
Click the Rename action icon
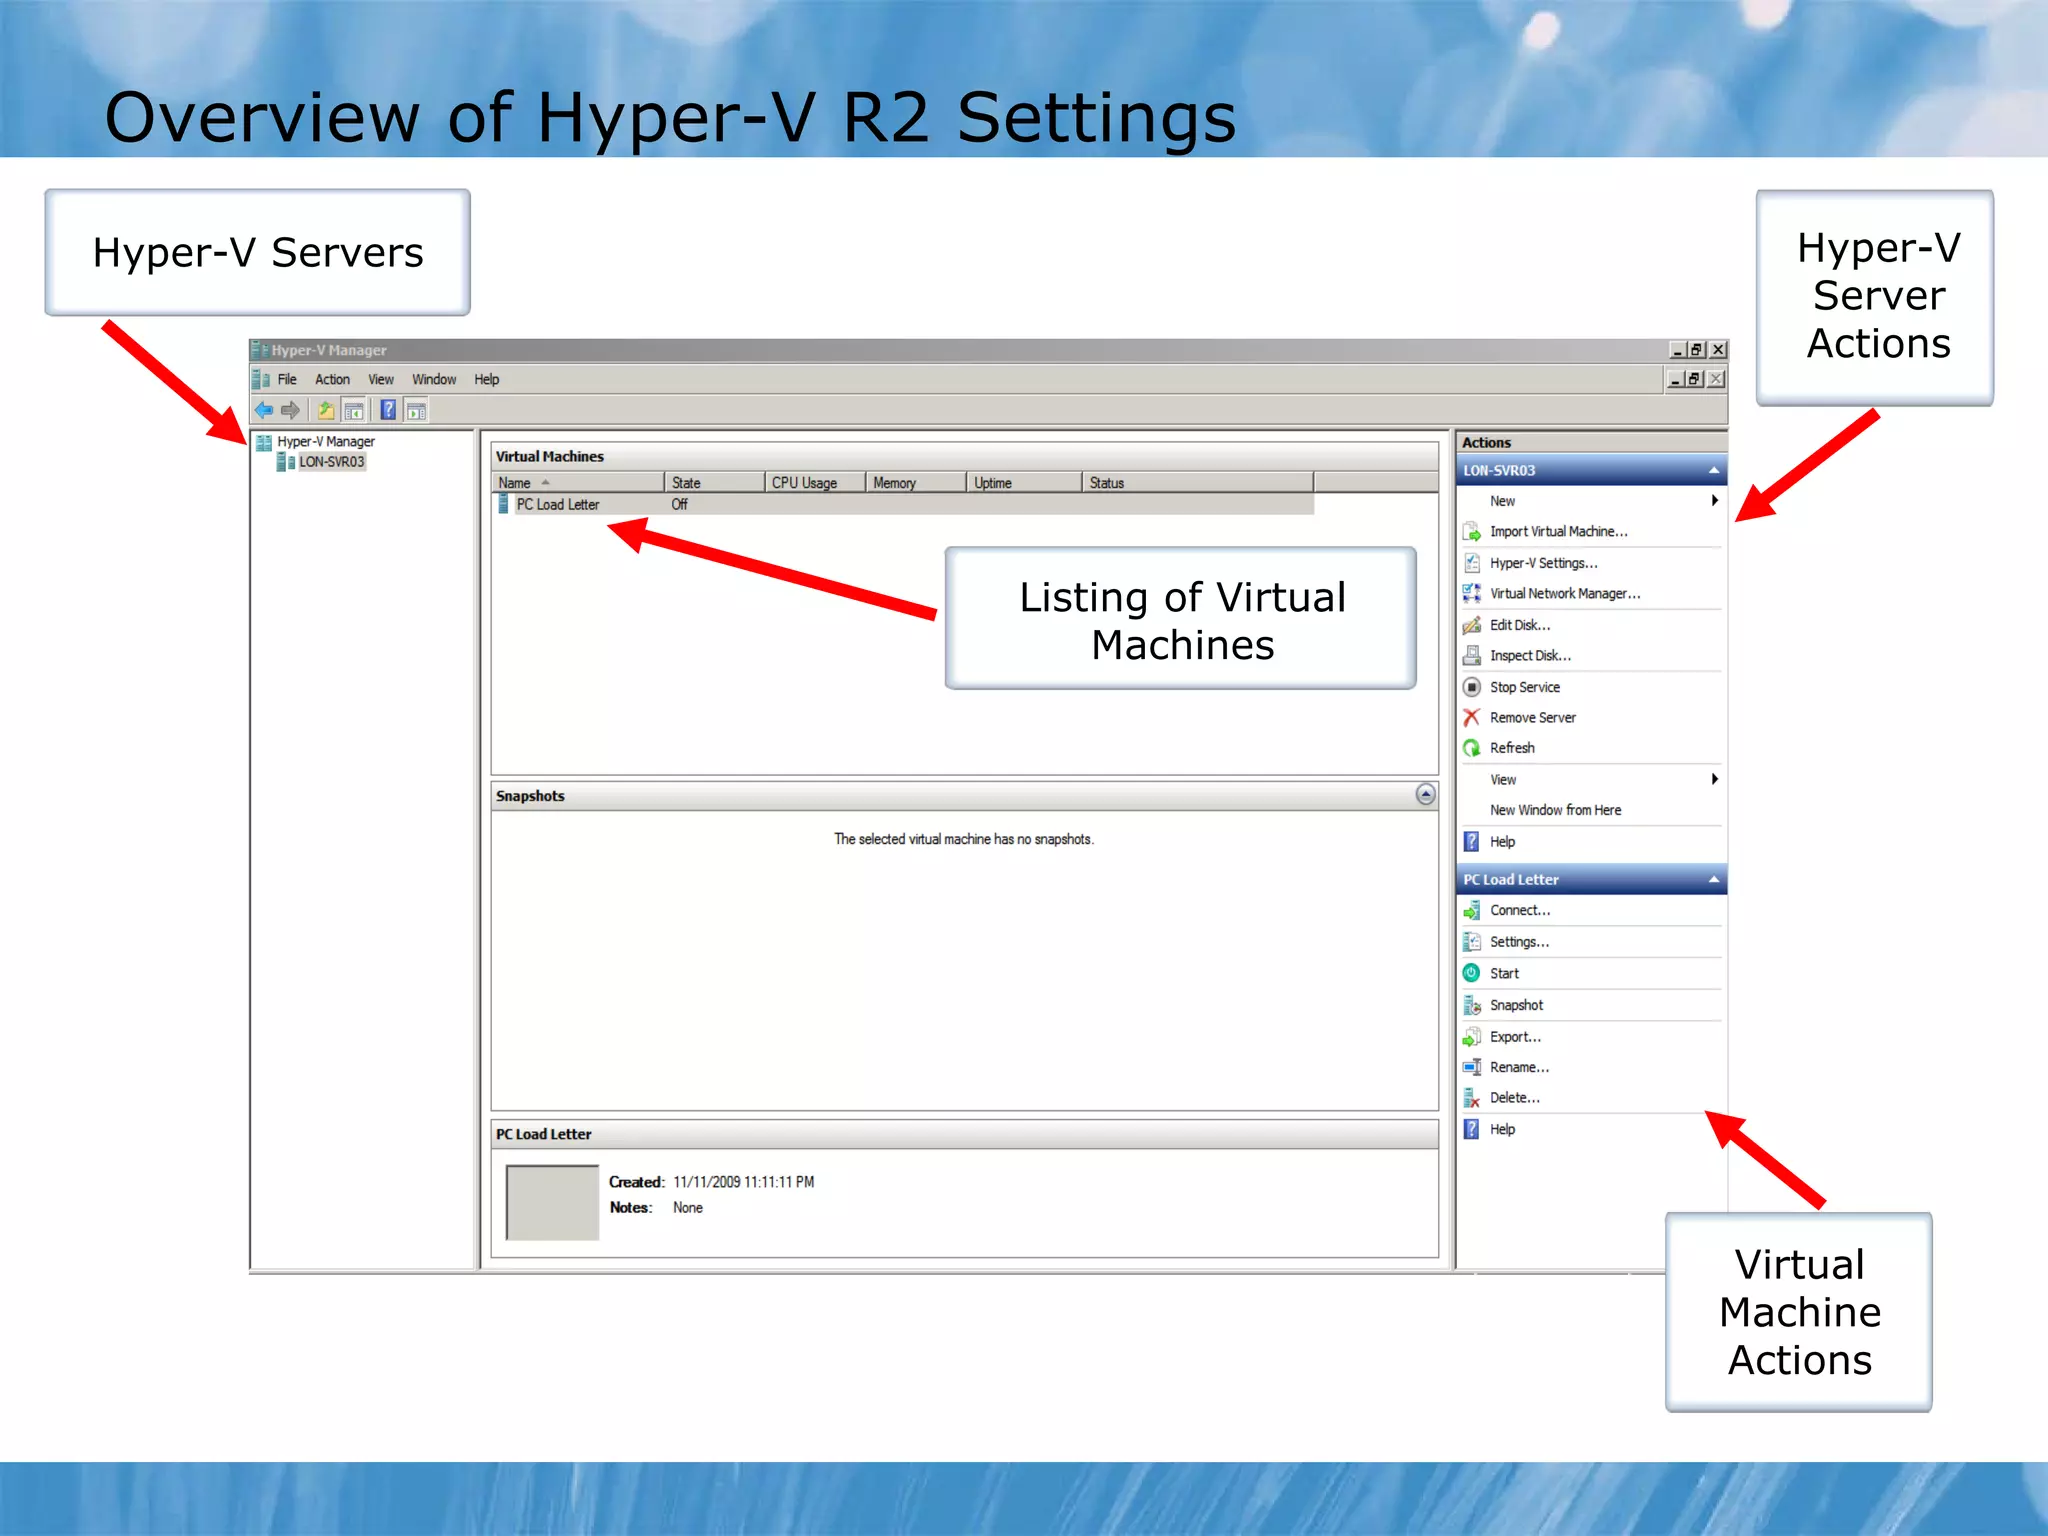[x=1472, y=1067]
